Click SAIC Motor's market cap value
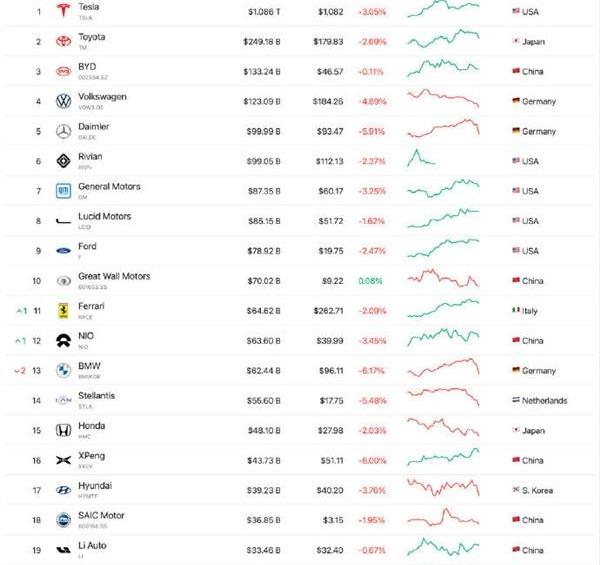Viewport: 600px width, 565px height. 265,520
